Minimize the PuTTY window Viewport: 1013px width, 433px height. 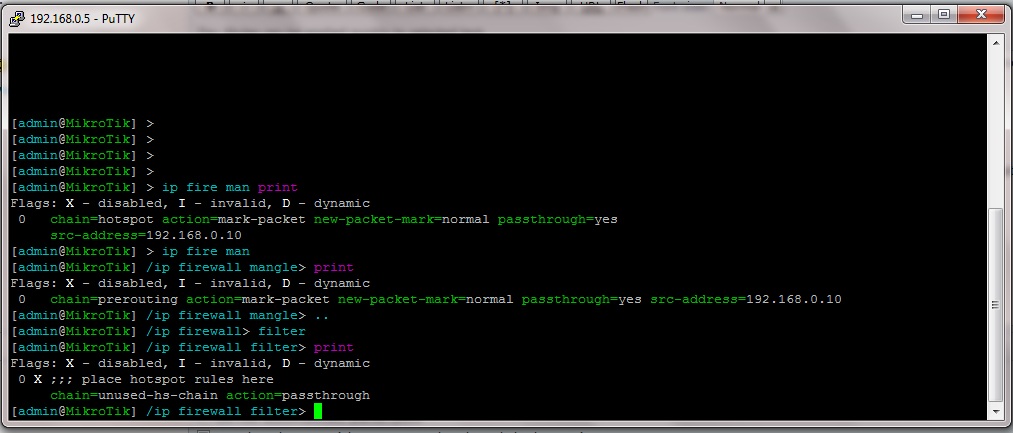pyautogui.click(x=915, y=15)
